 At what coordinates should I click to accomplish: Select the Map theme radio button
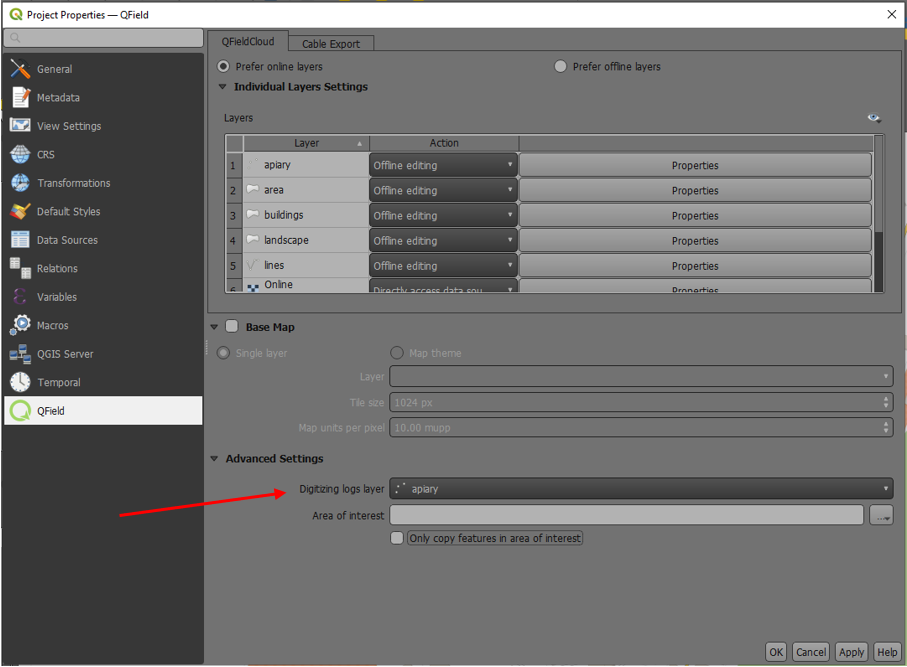point(397,352)
